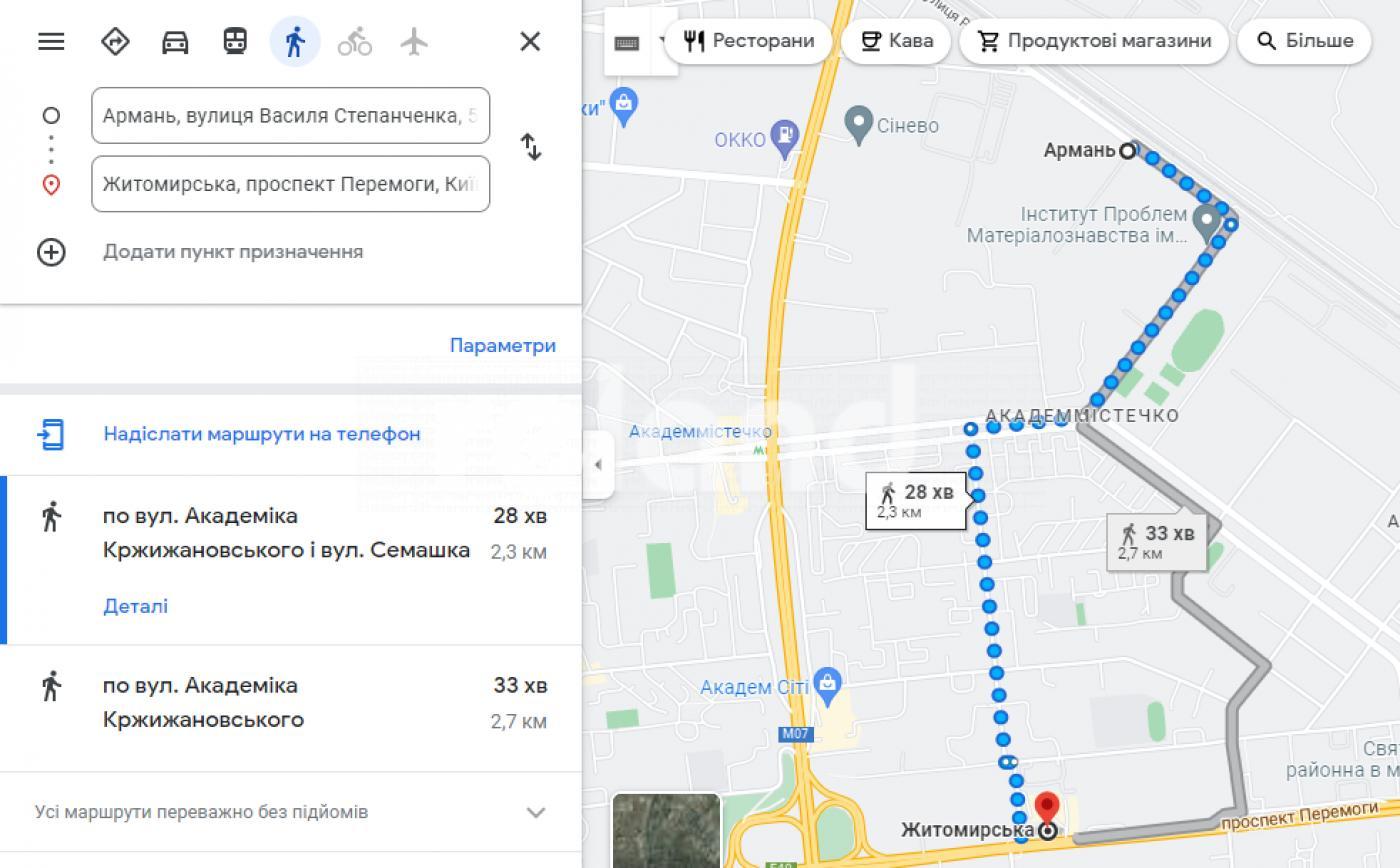Select the public transit travel mode
This screenshot has height=868, width=1400.
[235, 41]
